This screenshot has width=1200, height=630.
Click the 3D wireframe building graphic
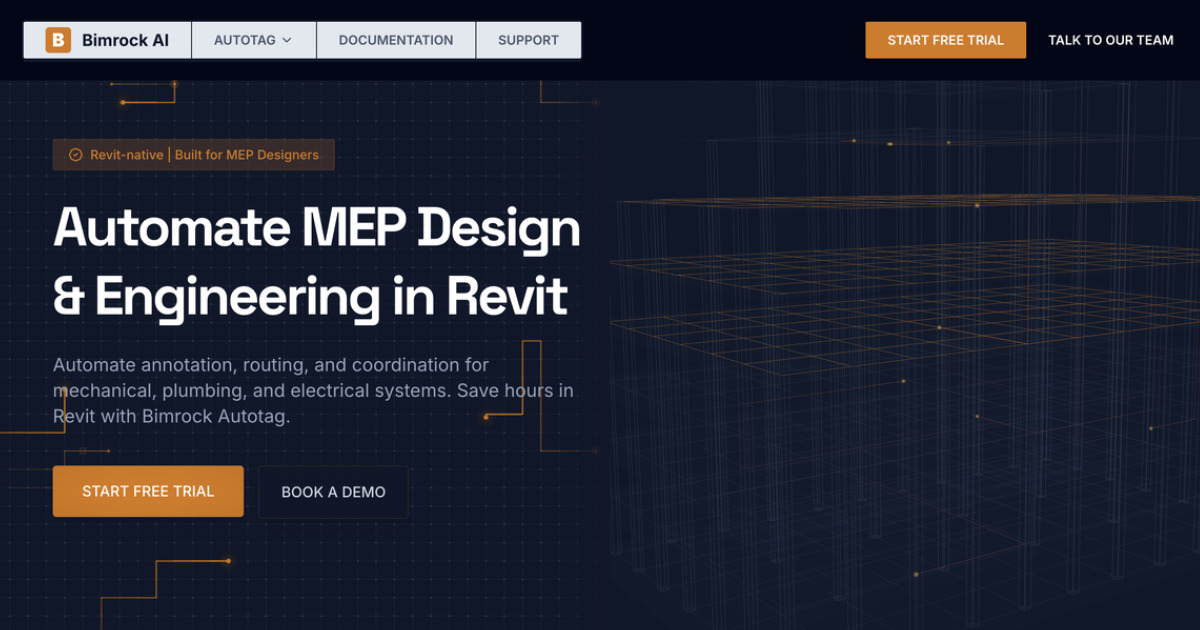coord(900,350)
